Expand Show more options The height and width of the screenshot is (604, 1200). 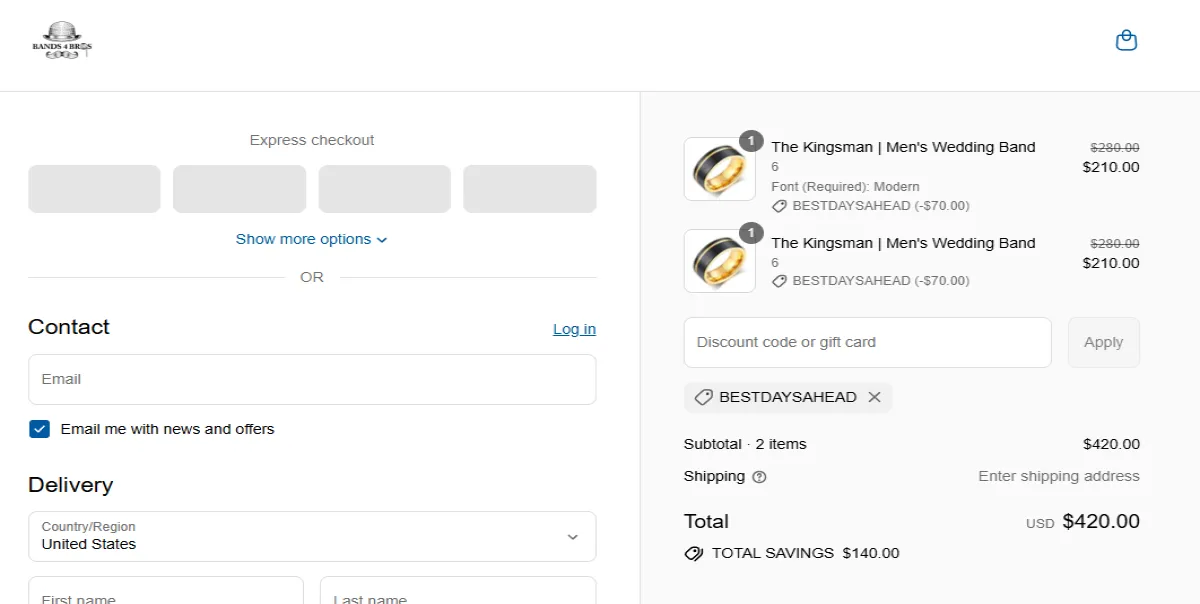[x=311, y=239]
